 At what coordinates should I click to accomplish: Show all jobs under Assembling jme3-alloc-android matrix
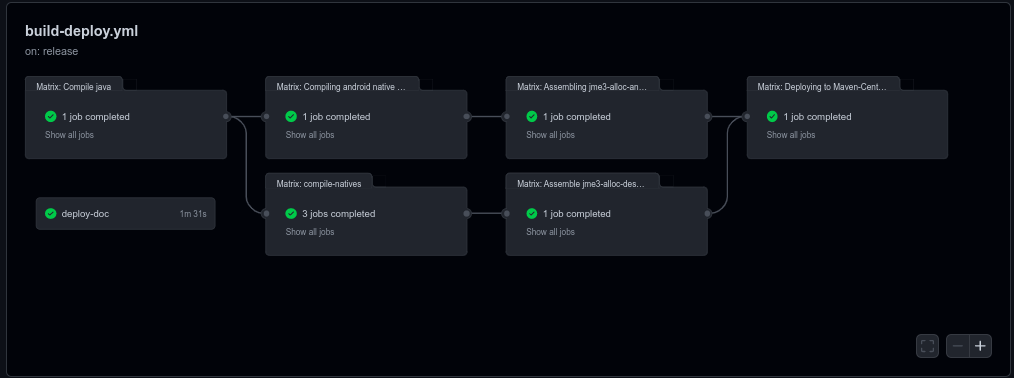point(550,135)
